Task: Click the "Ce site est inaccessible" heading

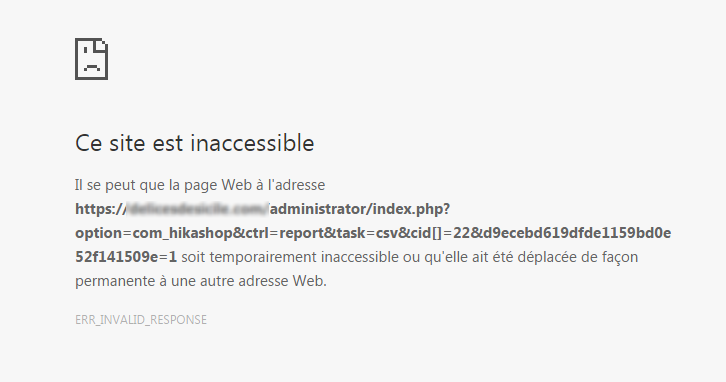Action: pyautogui.click(x=194, y=143)
